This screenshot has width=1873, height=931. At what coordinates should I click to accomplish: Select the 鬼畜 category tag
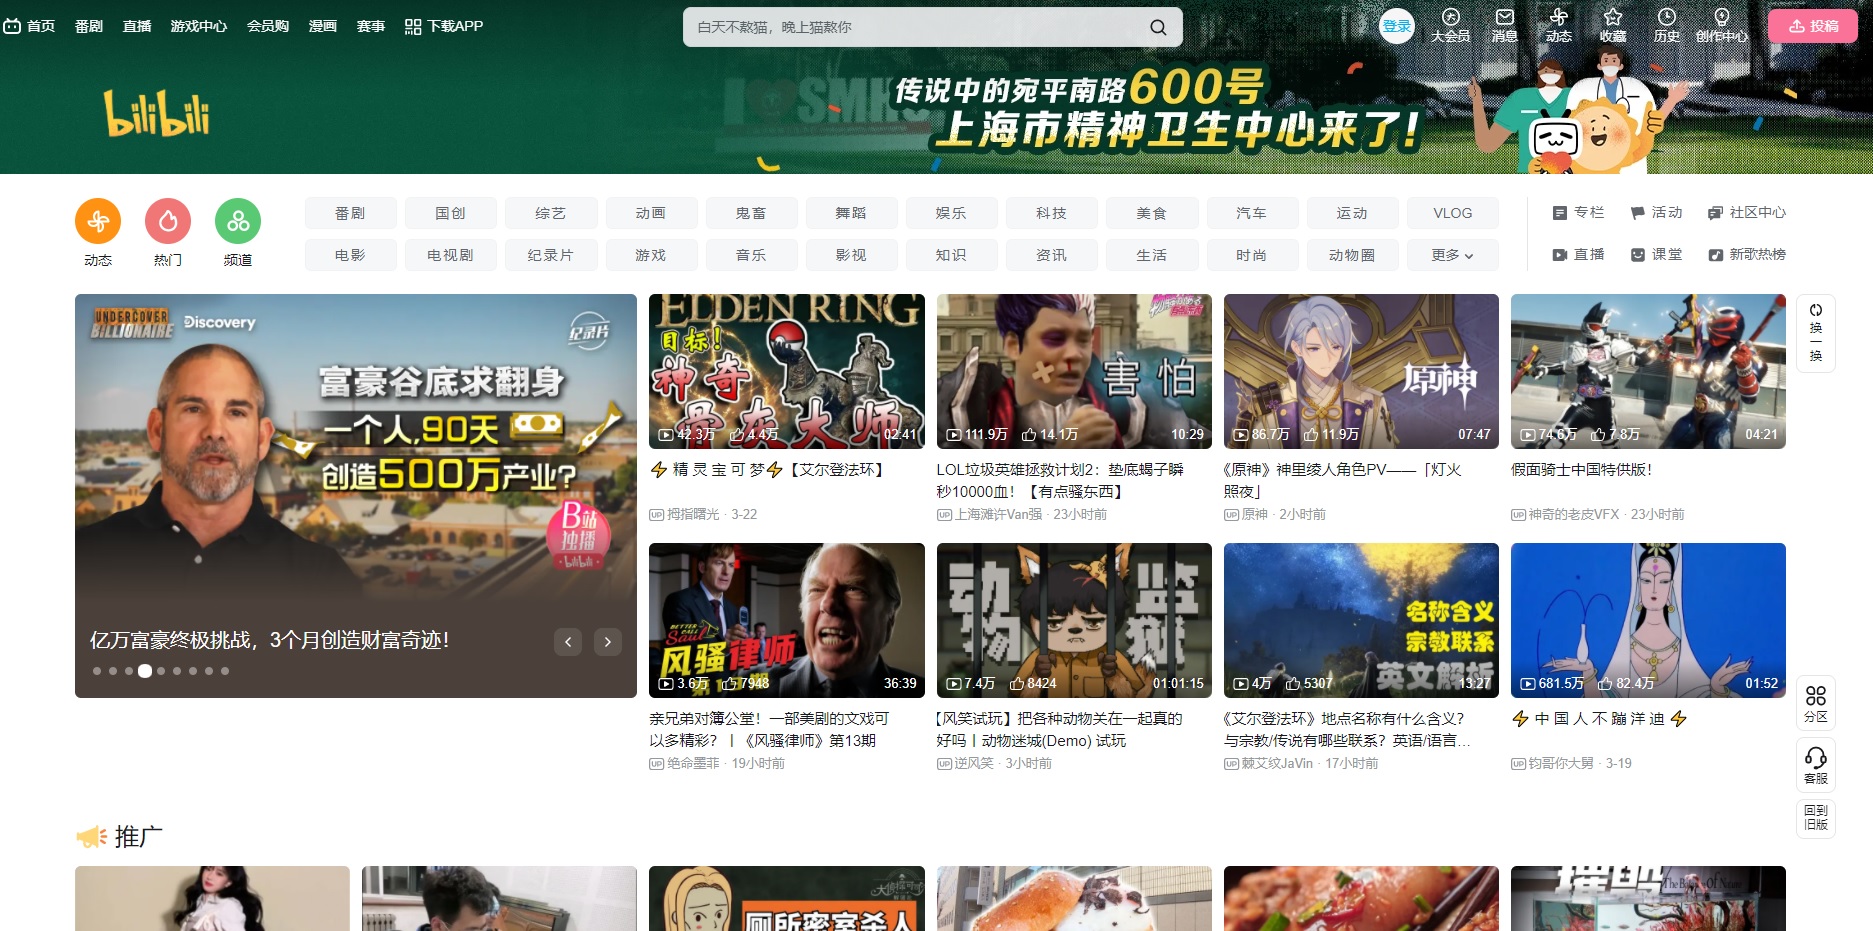coord(751,213)
